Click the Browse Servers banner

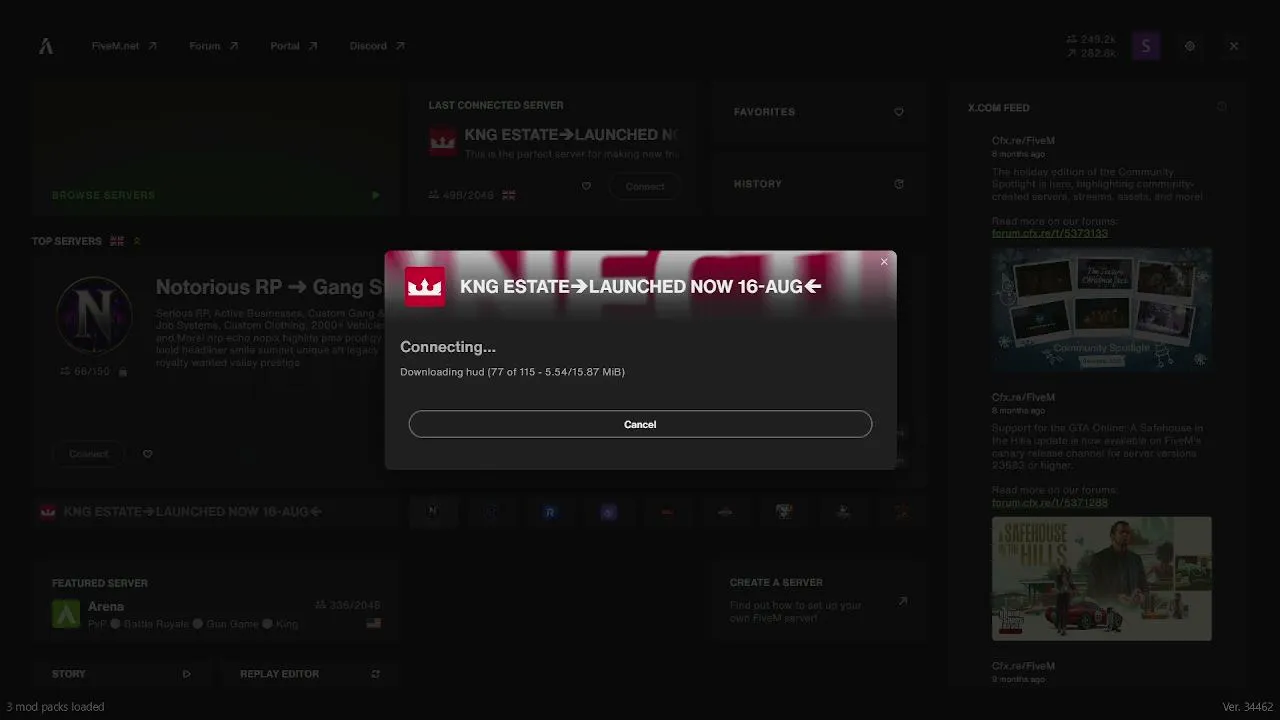point(216,149)
